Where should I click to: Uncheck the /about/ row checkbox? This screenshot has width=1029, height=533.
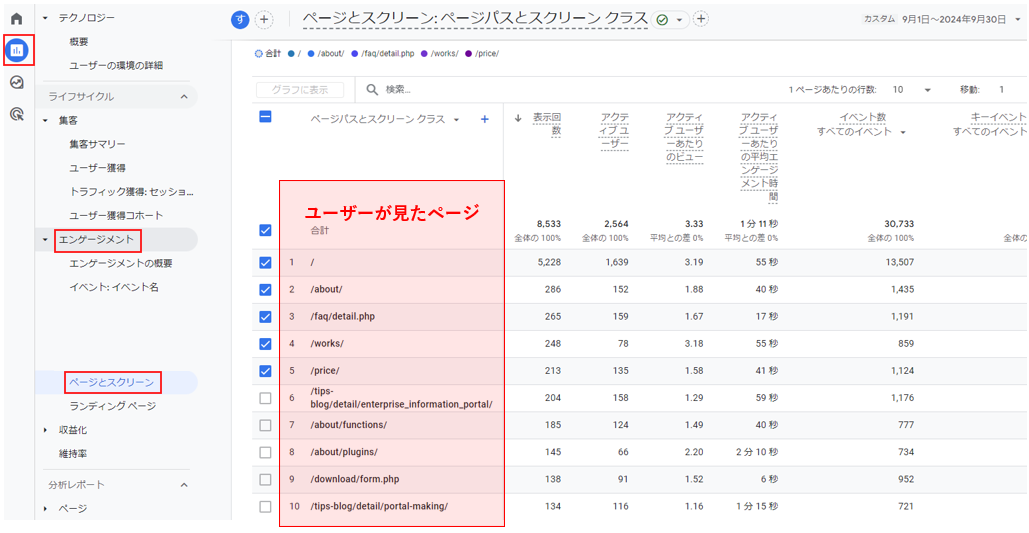pos(265,289)
